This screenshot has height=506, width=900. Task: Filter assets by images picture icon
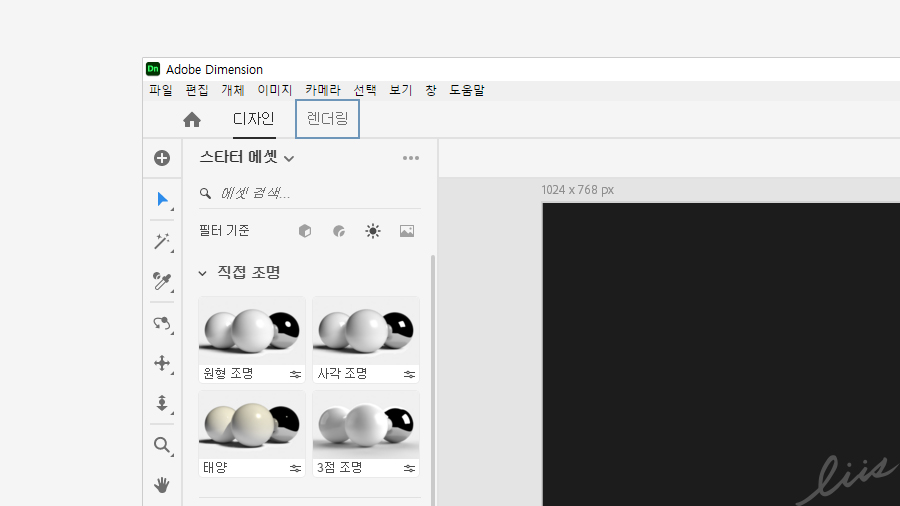pyautogui.click(x=407, y=231)
